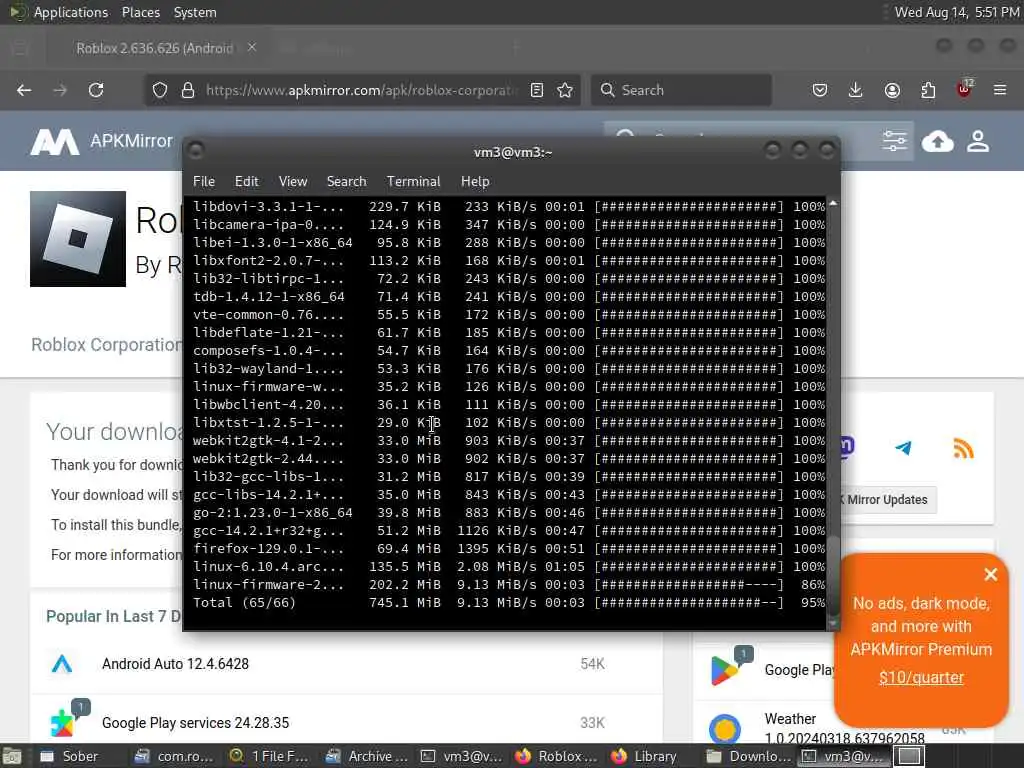The width and height of the screenshot is (1024, 768).
Task: Click the Telegram icon on APKMirror
Action: [x=904, y=448]
